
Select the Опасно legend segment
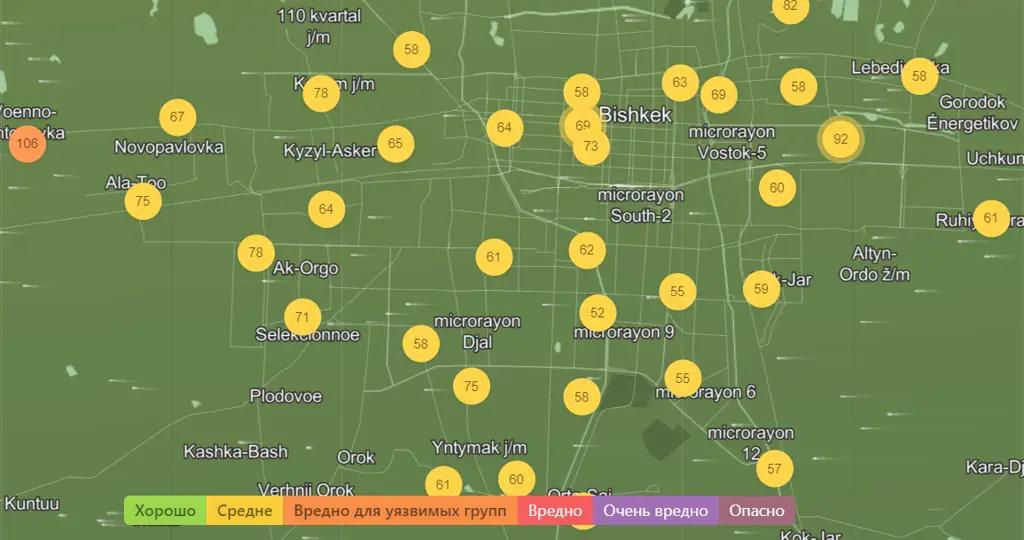click(x=756, y=511)
